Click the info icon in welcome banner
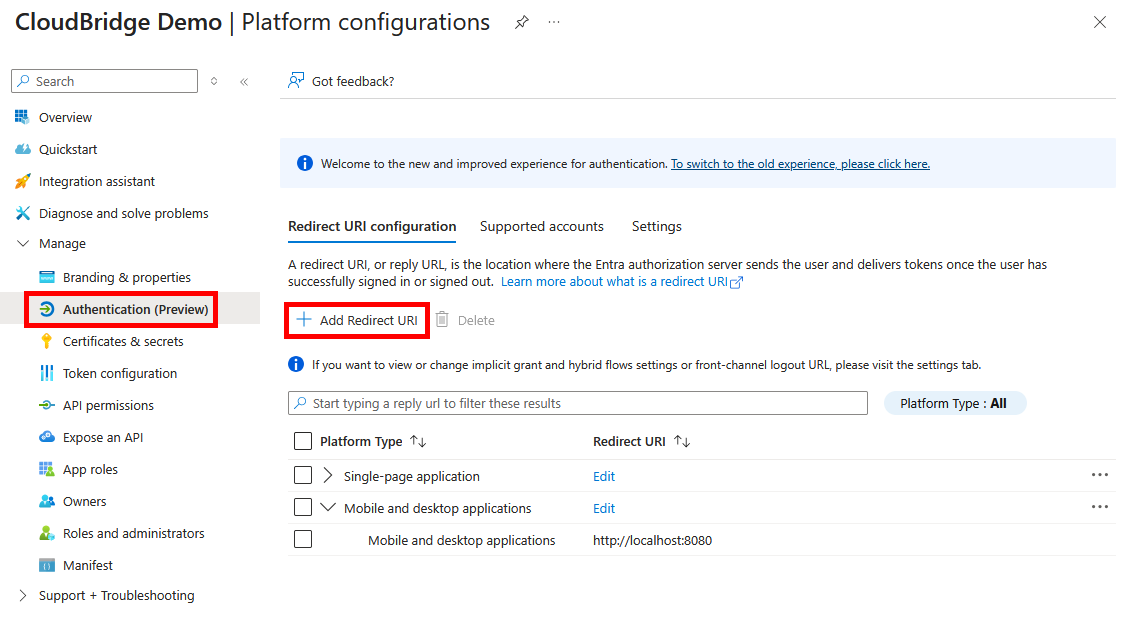Viewport: 1131px width, 620px height. point(305,164)
